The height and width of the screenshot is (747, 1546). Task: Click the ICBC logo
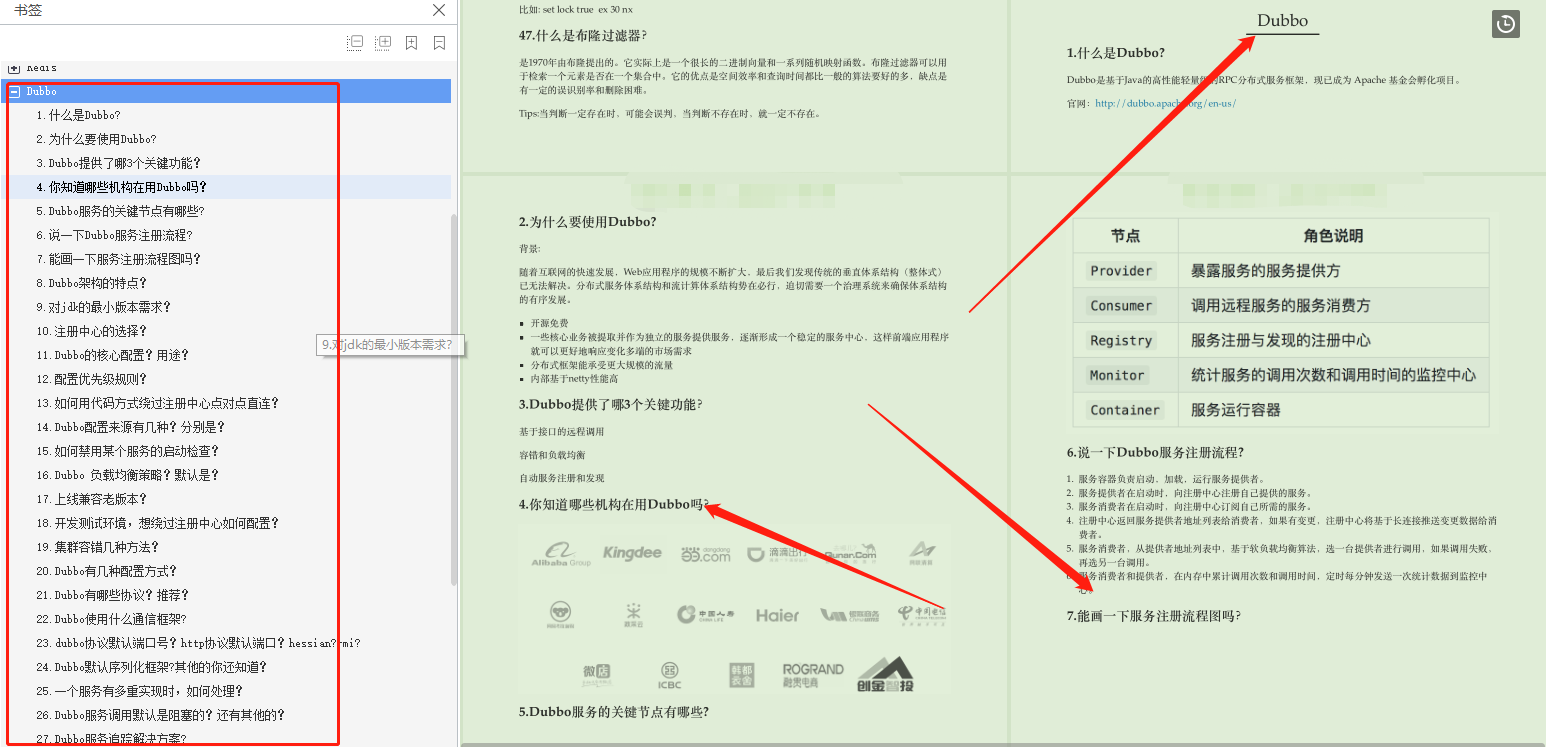pyautogui.click(x=669, y=675)
